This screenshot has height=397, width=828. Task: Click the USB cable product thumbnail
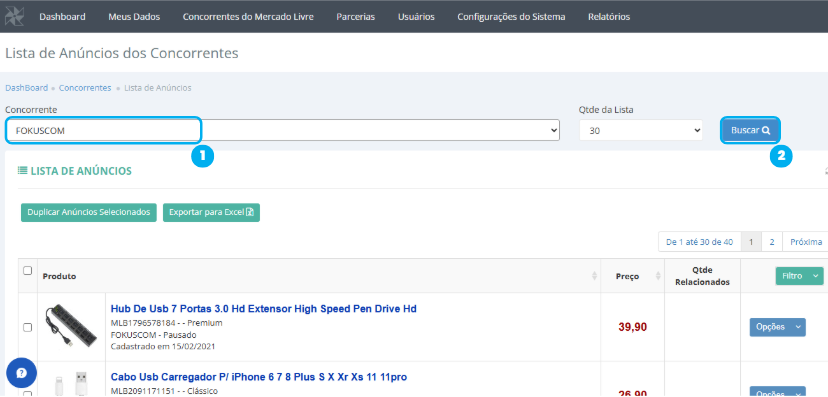click(x=71, y=384)
